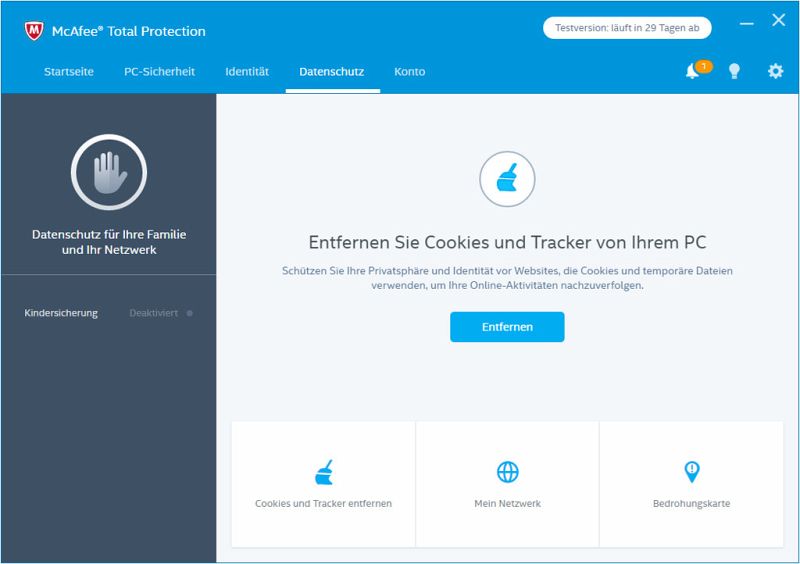Image resolution: width=800 pixels, height=564 pixels.
Task: Click the Testversion läuft in 29 Tagen ab pill
Action: (x=627, y=28)
